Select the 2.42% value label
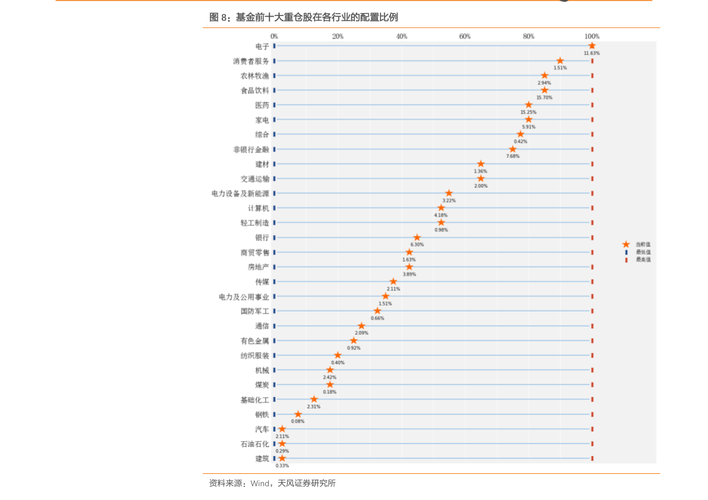This screenshot has height=500, width=708. pyautogui.click(x=330, y=377)
